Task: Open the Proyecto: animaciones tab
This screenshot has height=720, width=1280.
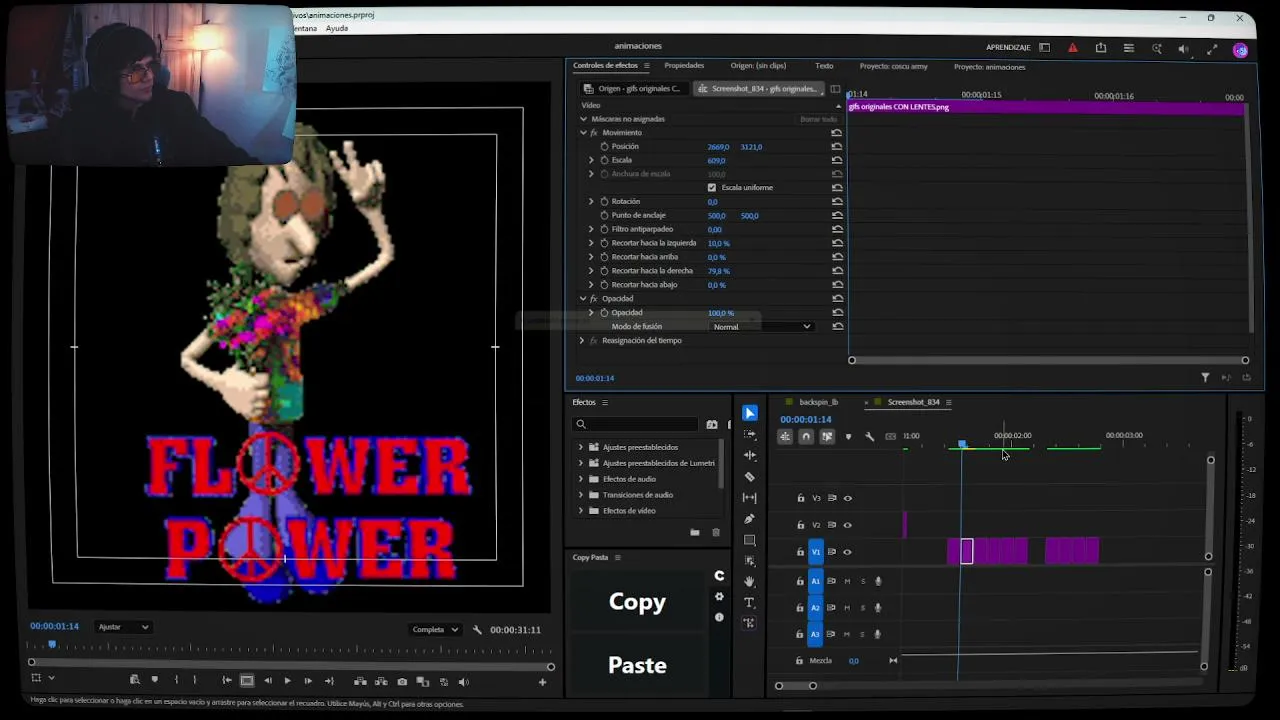Action: (x=989, y=67)
